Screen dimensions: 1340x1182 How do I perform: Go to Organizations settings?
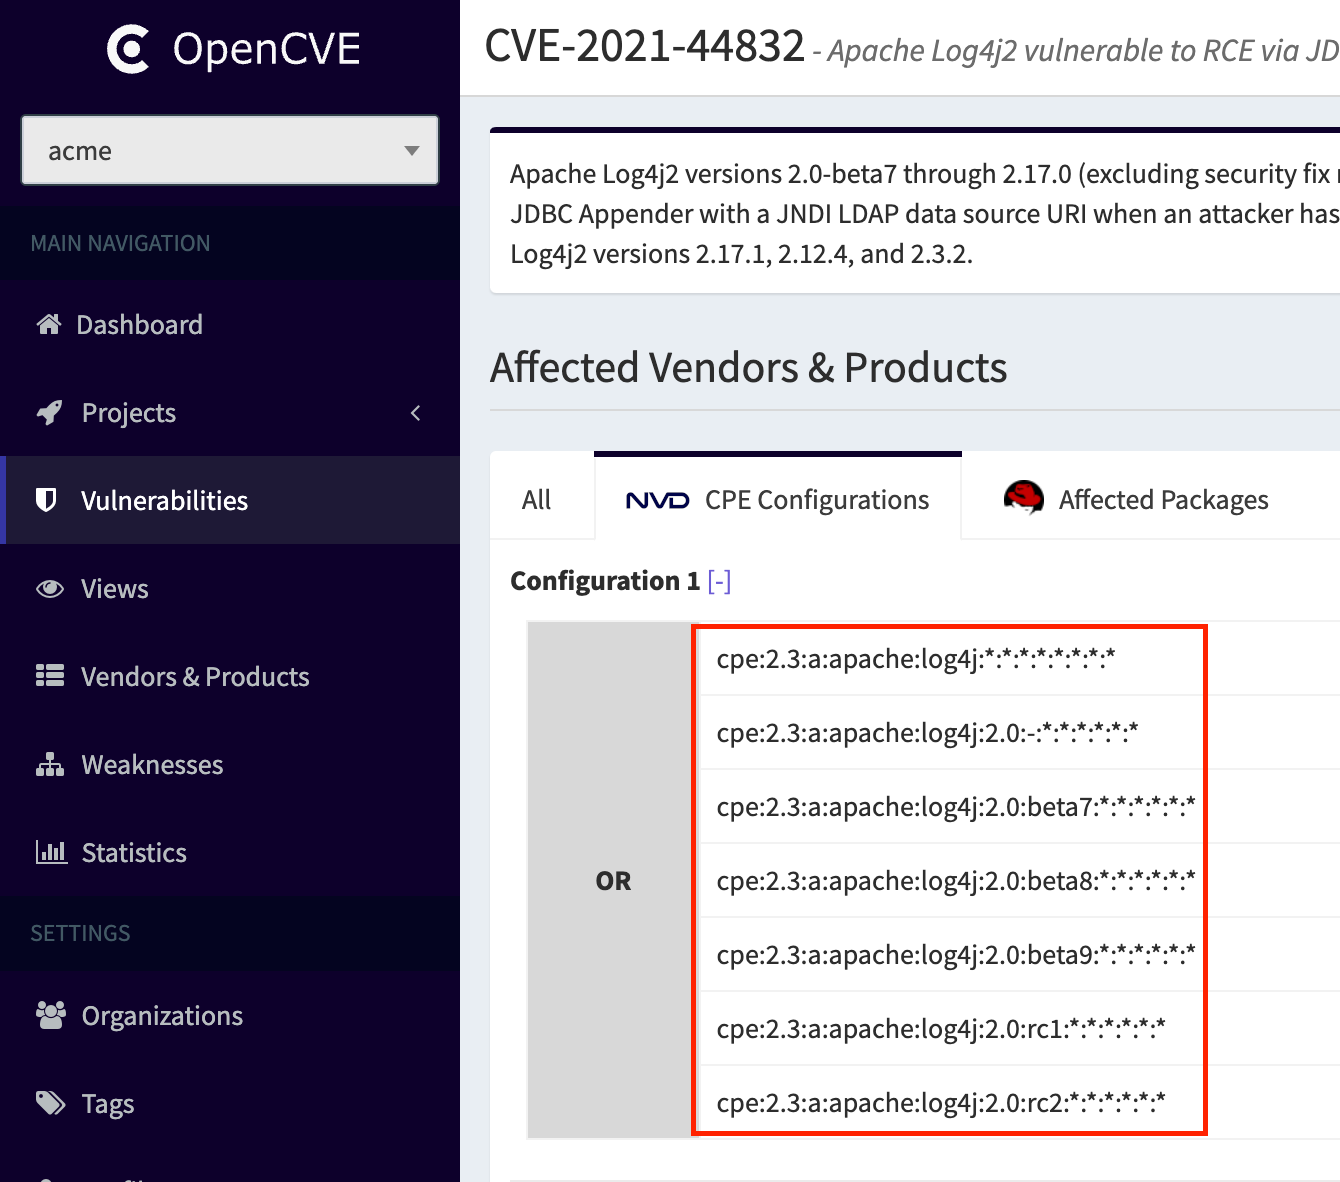(230, 1015)
